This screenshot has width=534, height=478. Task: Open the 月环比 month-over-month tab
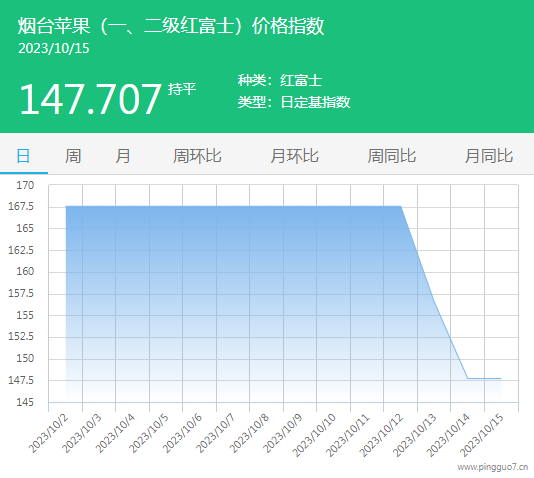pyautogui.click(x=294, y=156)
